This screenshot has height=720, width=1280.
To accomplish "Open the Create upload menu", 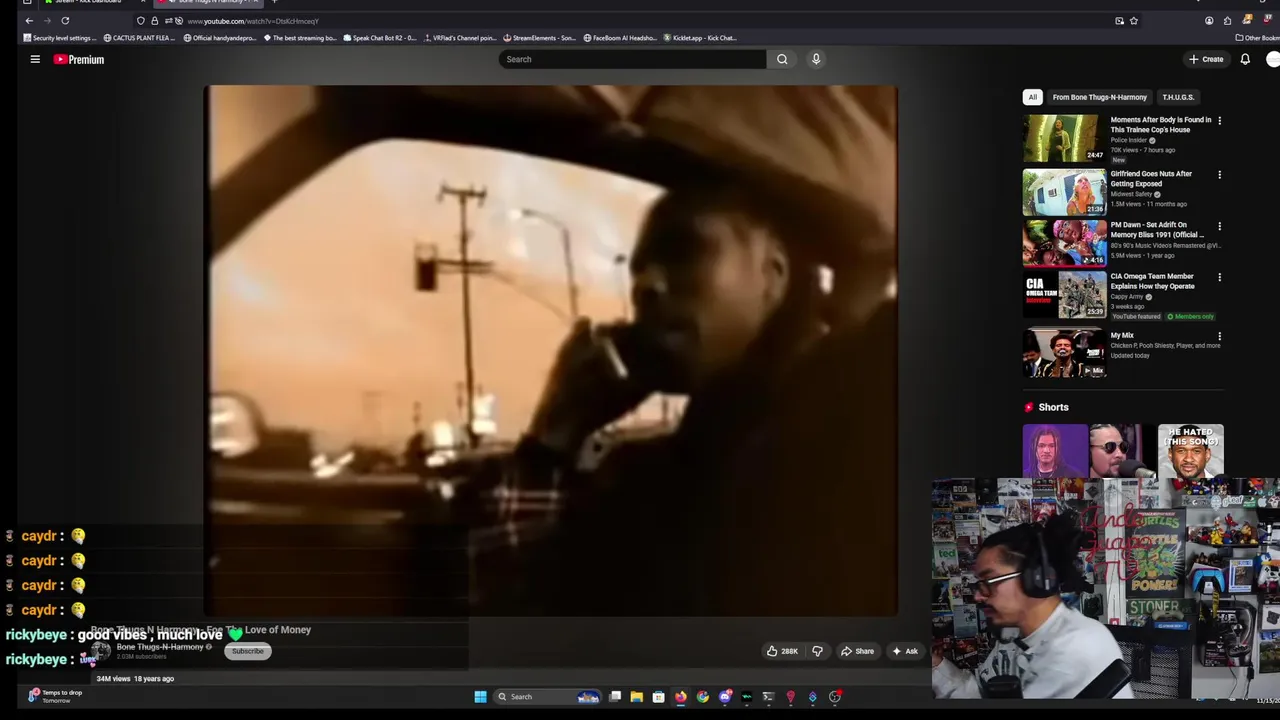I will pyautogui.click(x=1206, y=59).
